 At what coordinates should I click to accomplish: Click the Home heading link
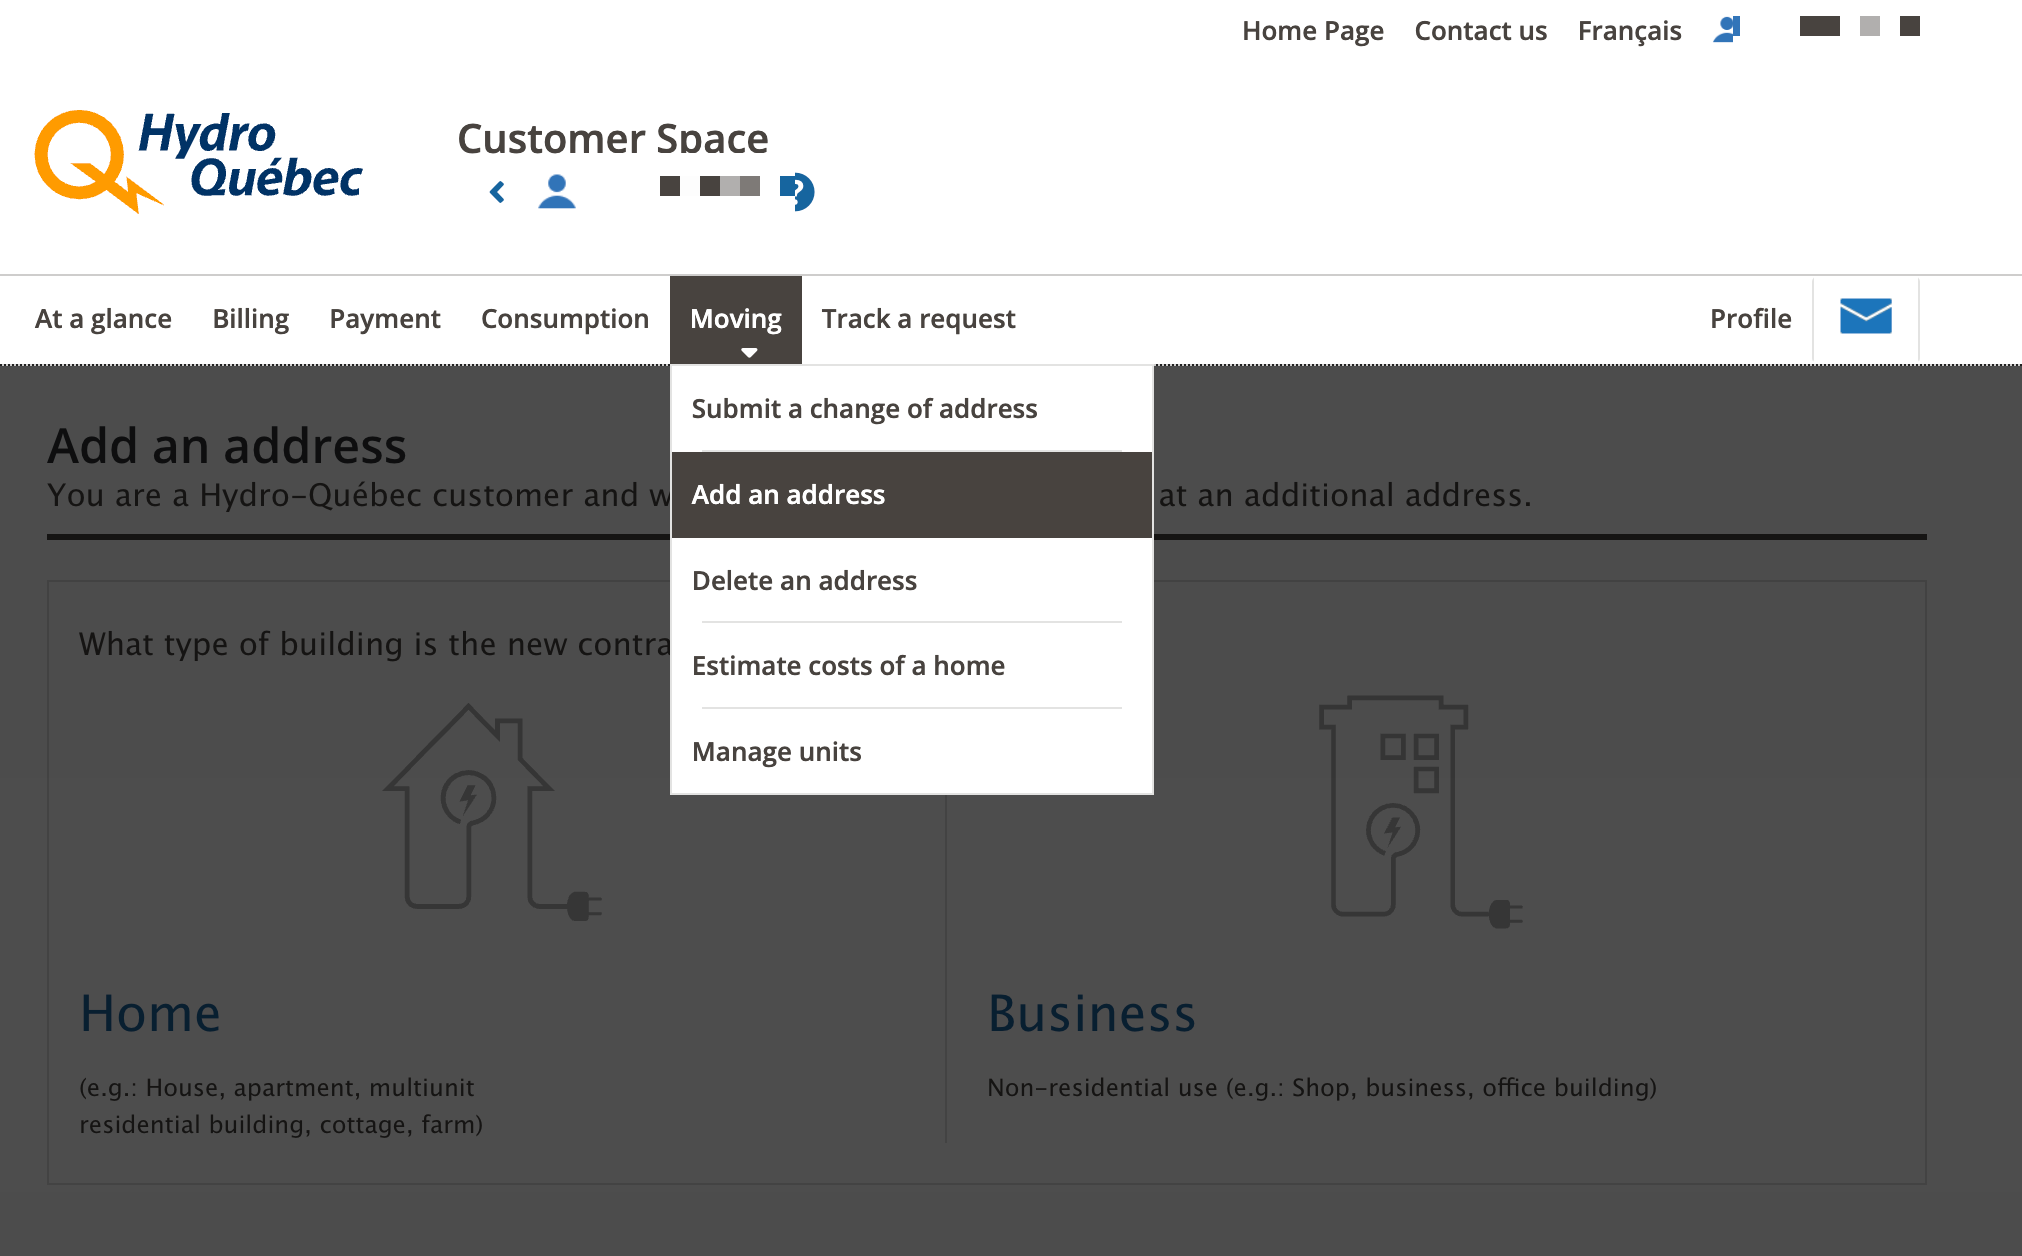click(x=150, y=1013)
